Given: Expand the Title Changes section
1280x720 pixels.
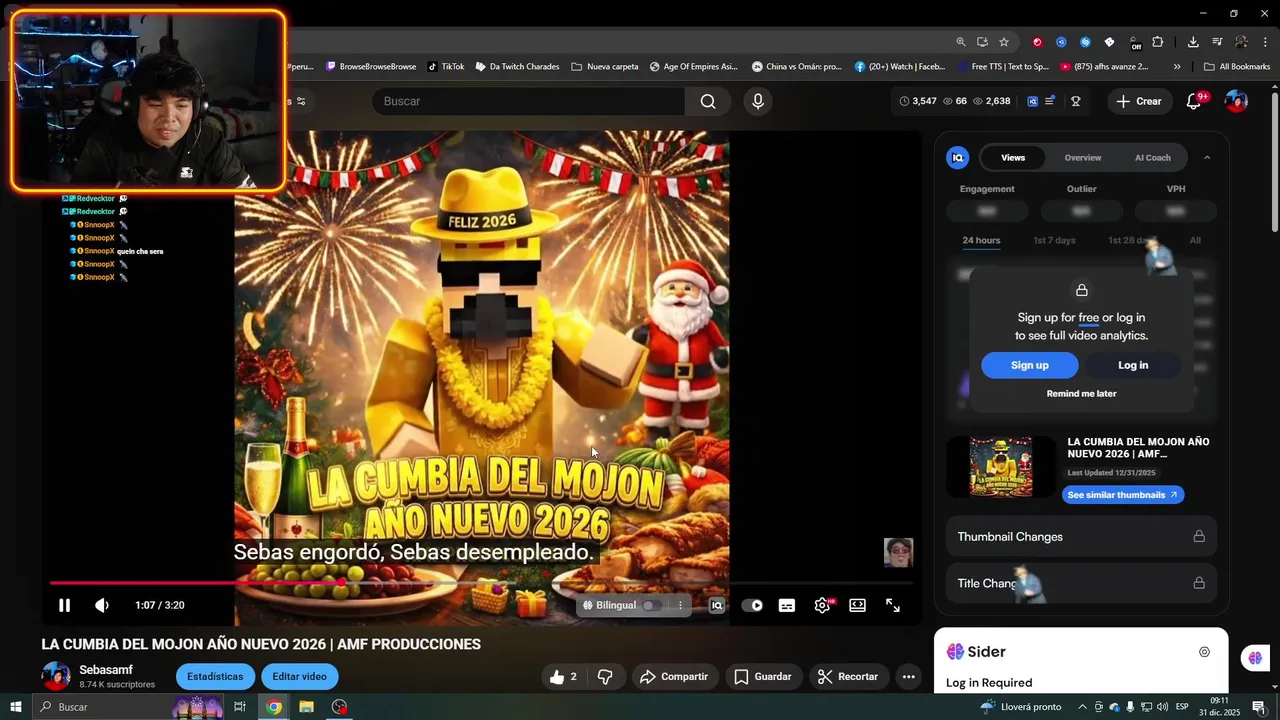Looking at the screenshot, I should (1081, 583).
